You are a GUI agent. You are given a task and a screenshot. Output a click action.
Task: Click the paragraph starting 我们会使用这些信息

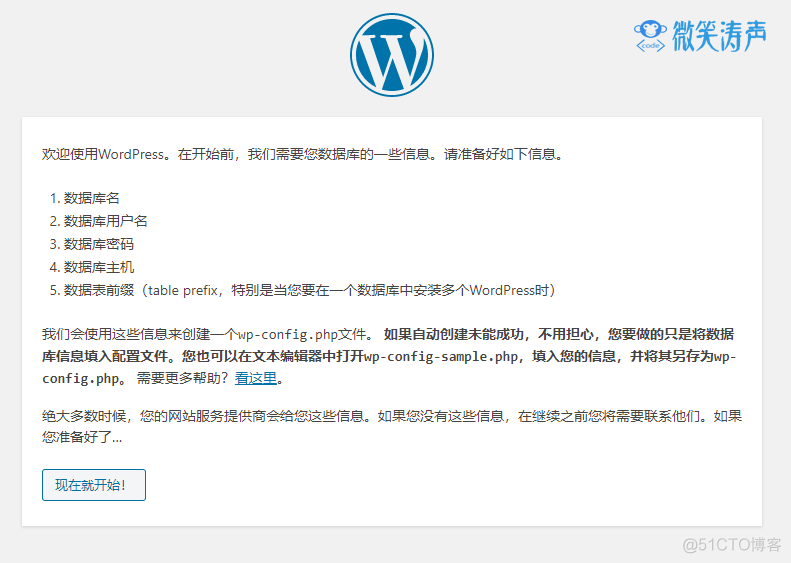tap(389, 356)
